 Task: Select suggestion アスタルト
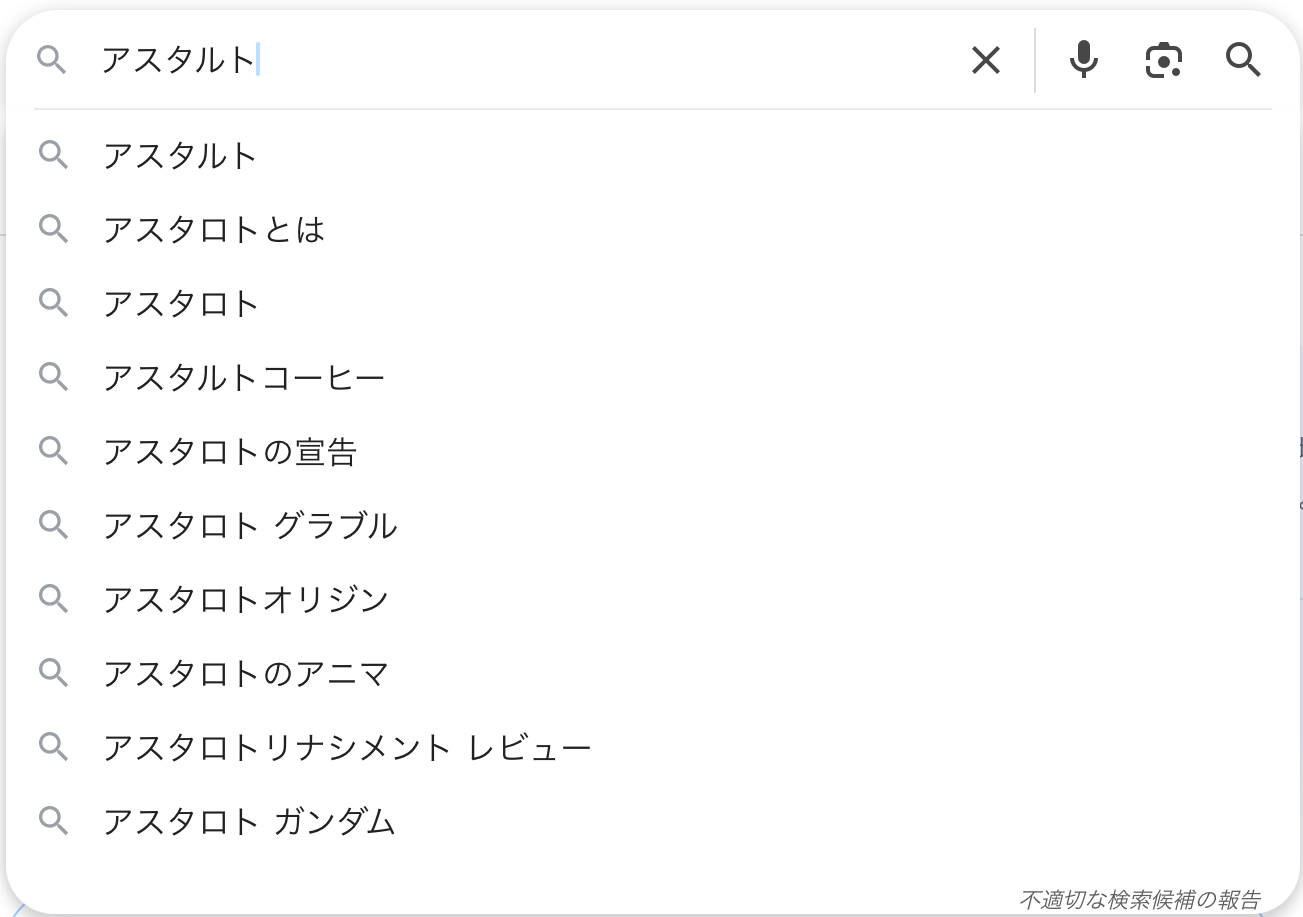(181, 156)
